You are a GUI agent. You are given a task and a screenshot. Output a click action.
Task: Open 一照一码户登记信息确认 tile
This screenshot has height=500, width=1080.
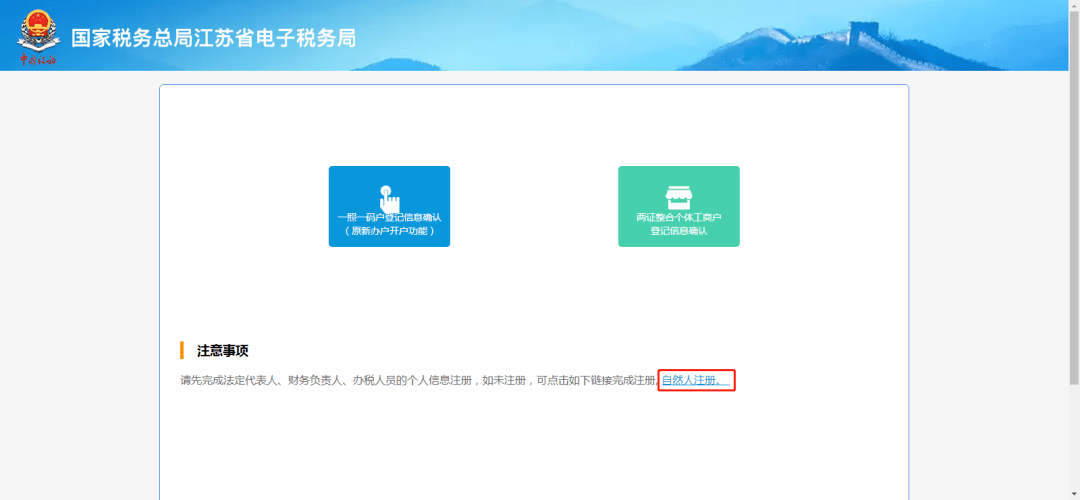[389, 206]
